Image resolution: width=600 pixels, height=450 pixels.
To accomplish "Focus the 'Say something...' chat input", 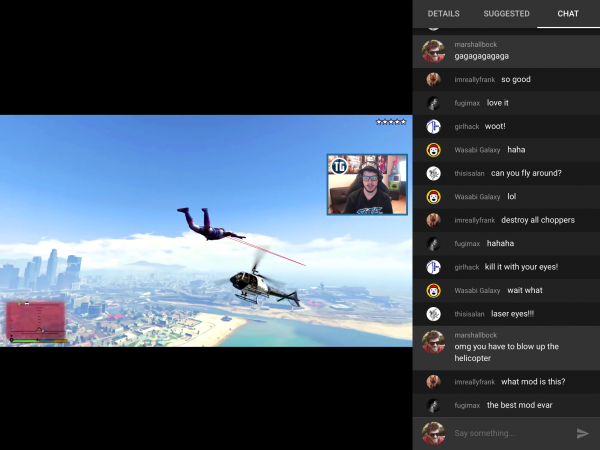I will 511,433.
